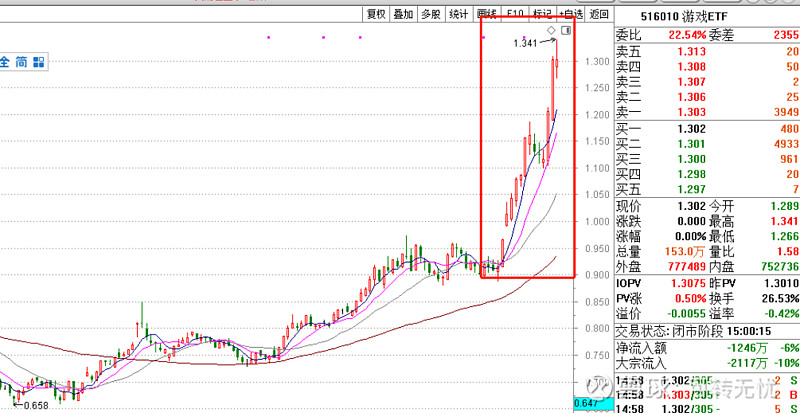Click the 内盘 value 752736

[x=778, y=266]
